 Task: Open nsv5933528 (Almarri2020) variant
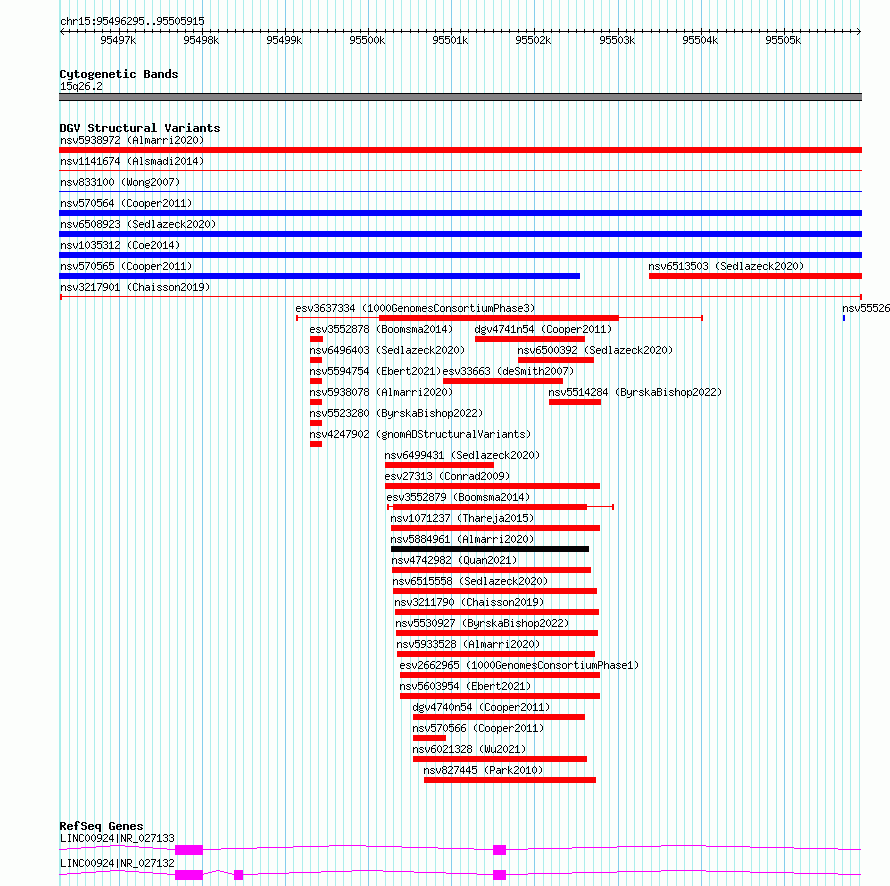pyautogui.click(x=468, y=644)
